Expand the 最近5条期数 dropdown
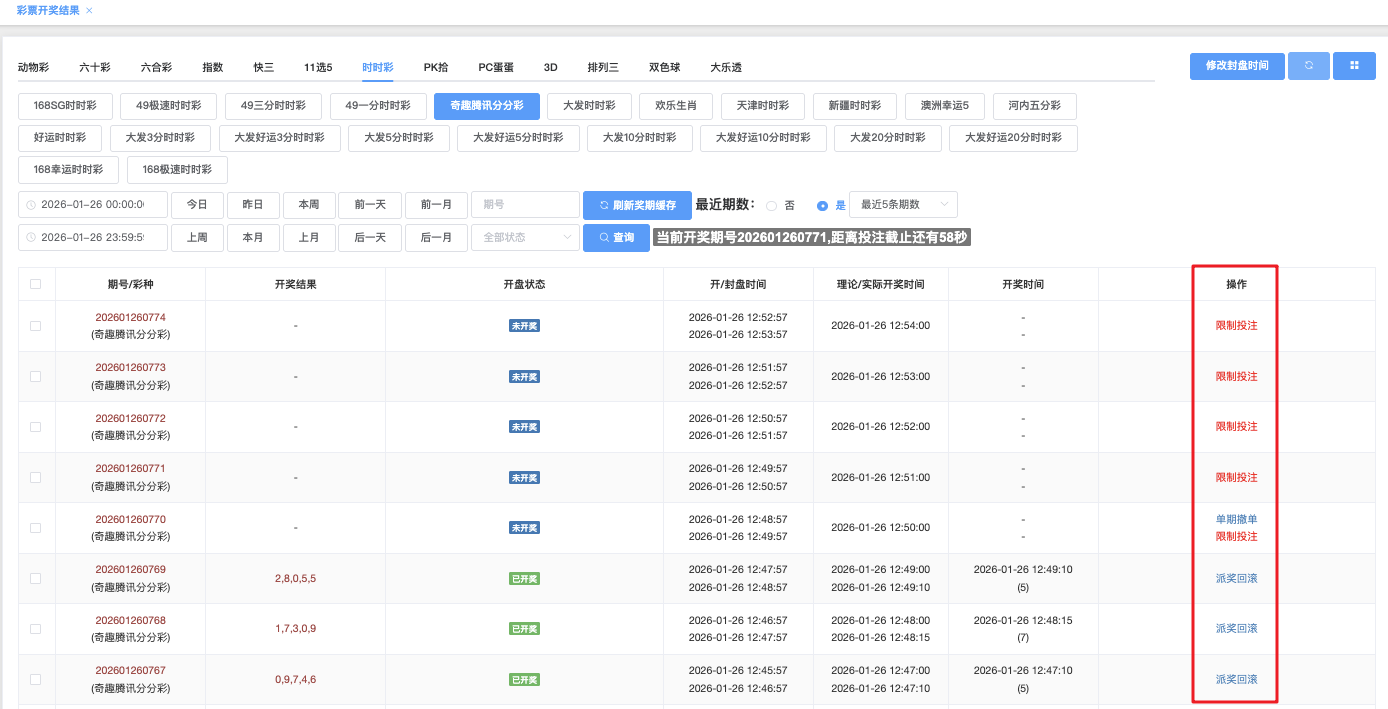This screenshot has width=1388, height=709. 903,205
